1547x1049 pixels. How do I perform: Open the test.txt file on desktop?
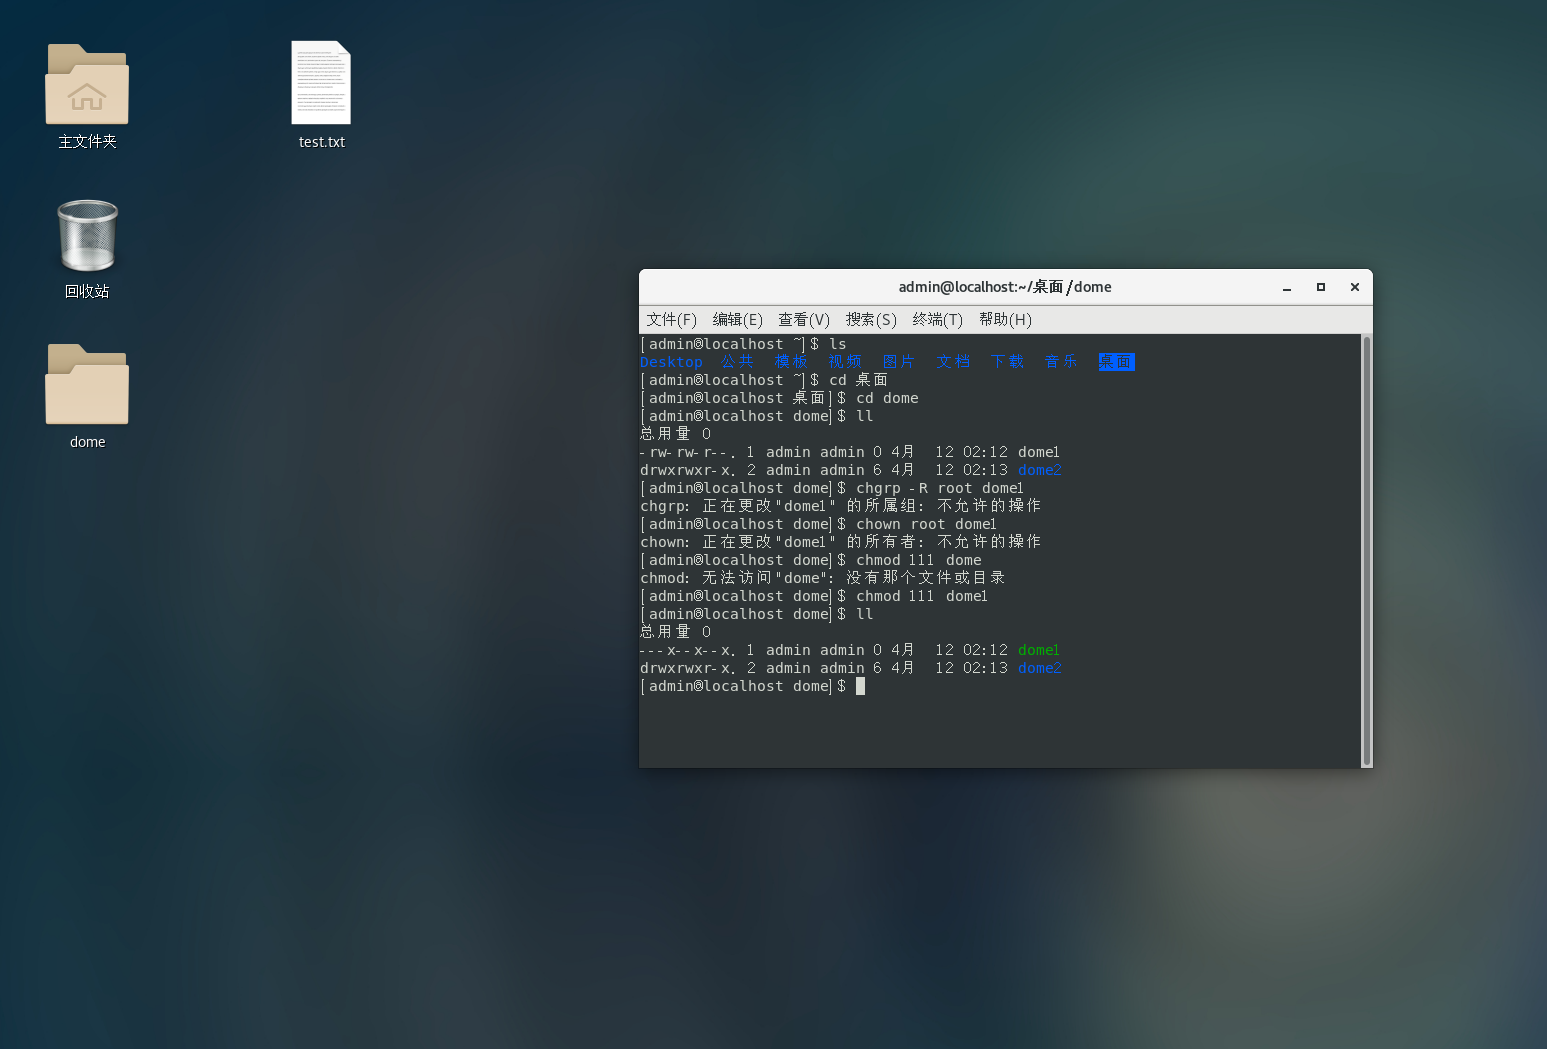(321, 95)
